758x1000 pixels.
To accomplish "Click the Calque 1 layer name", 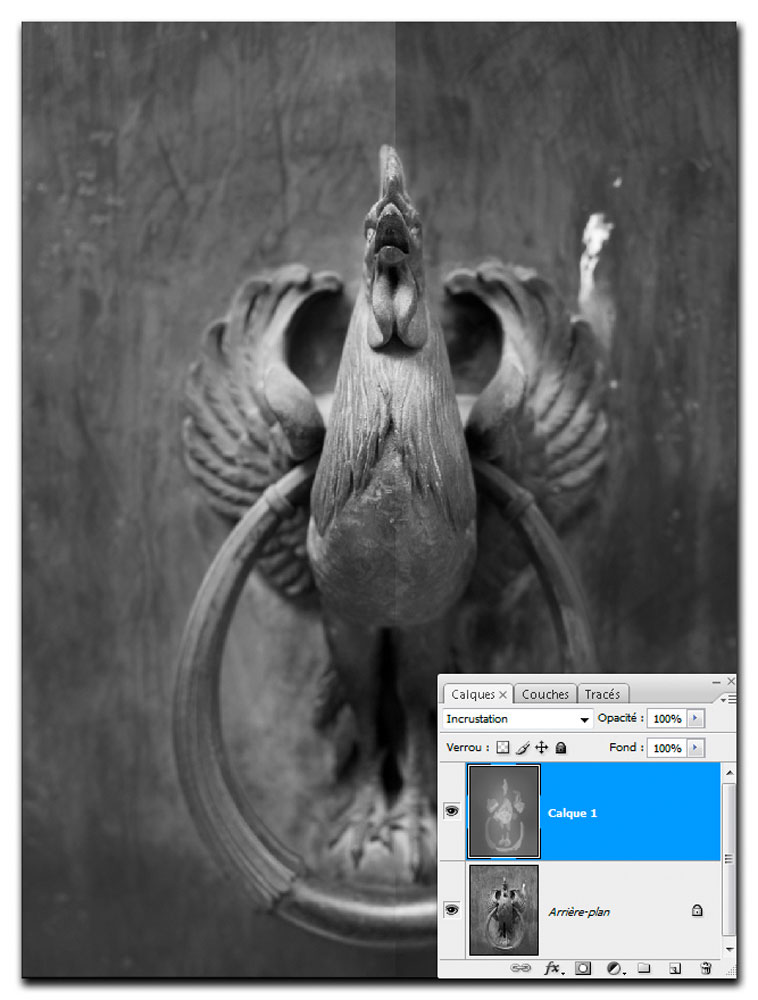I will 572,813.
